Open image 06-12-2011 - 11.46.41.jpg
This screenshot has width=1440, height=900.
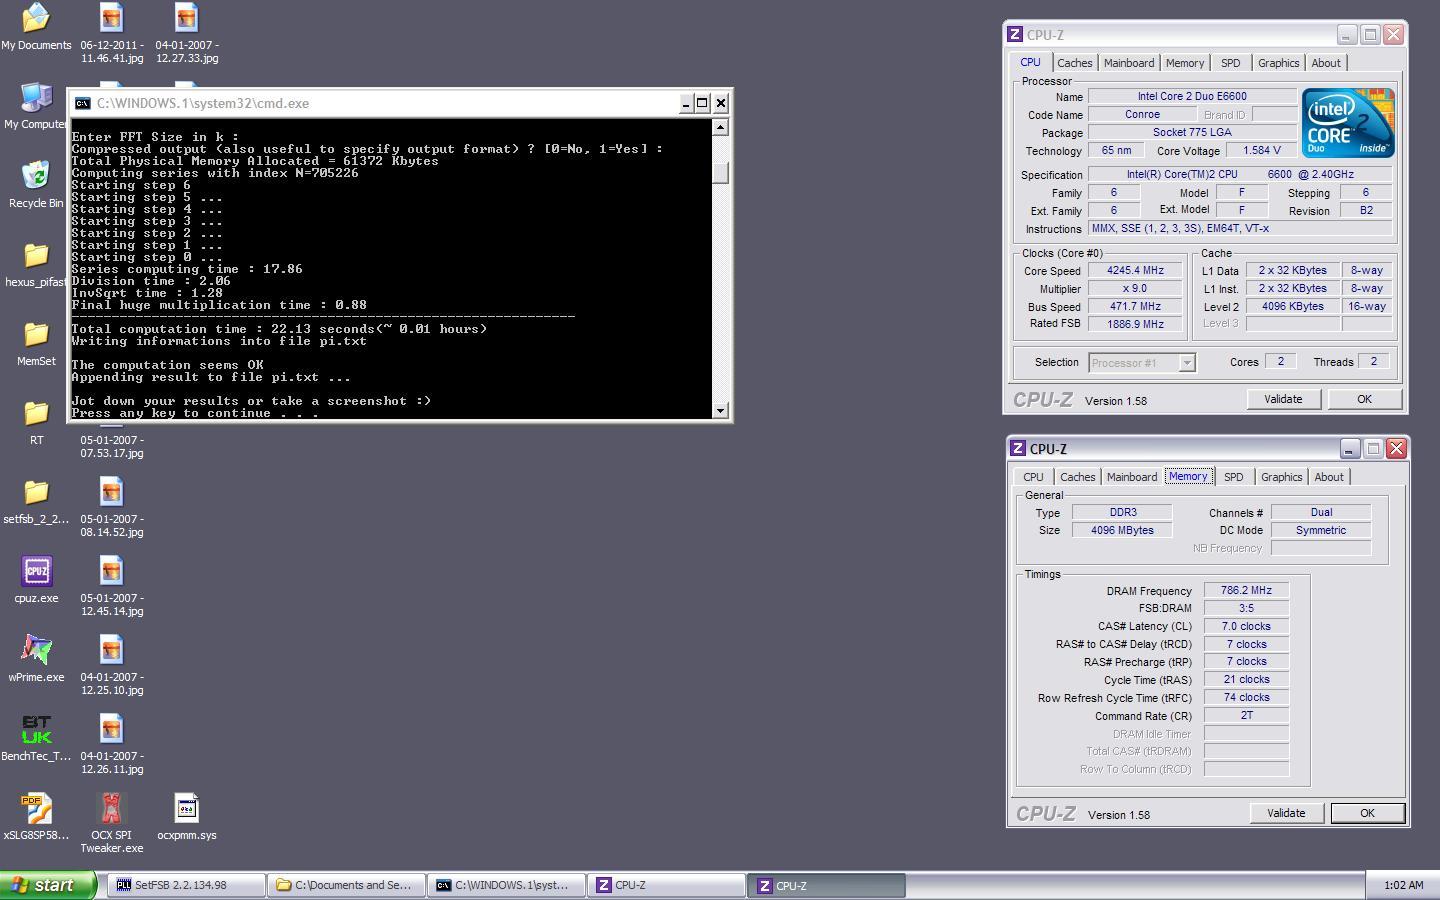(x=111, y=33)
